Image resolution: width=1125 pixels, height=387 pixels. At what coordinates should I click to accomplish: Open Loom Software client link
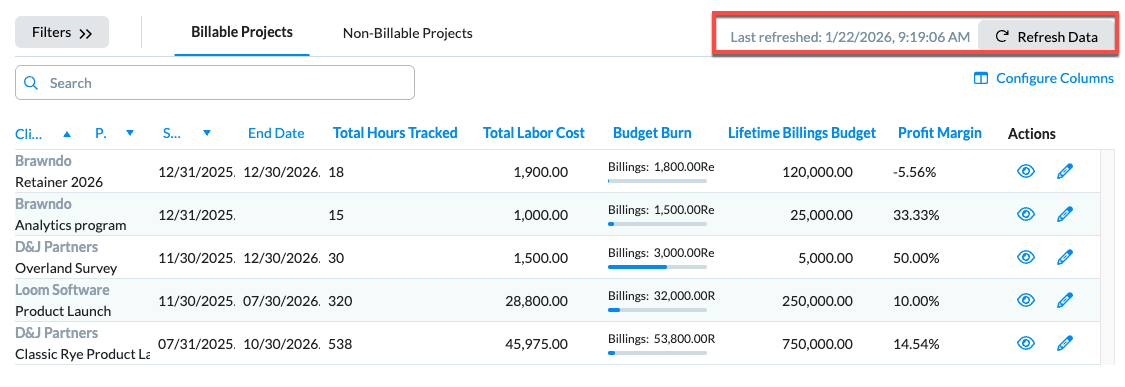click(x=62, y=290)
